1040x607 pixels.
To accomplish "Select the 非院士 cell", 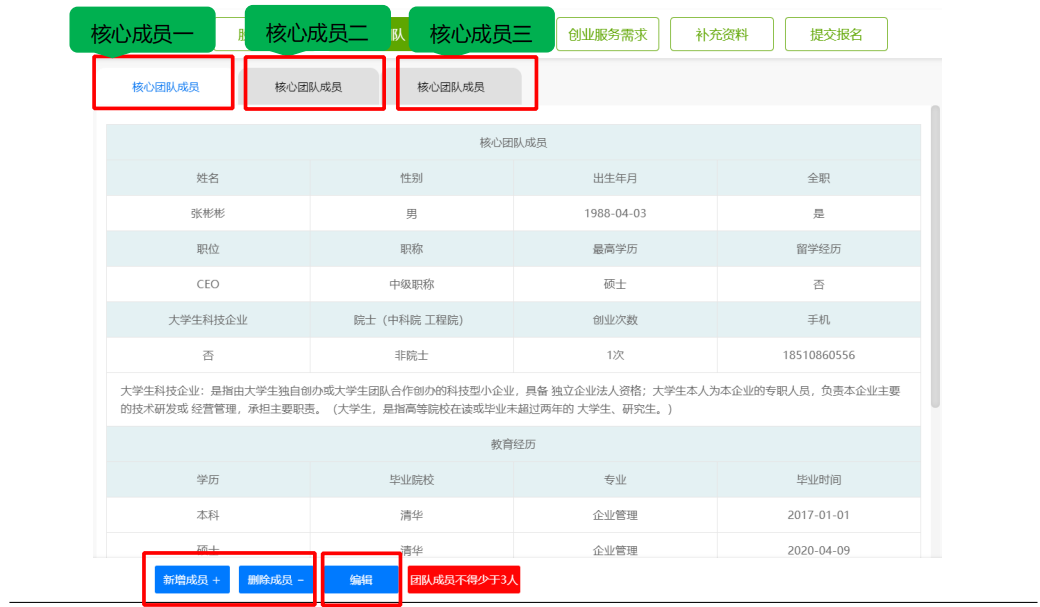I will (411, 356).
